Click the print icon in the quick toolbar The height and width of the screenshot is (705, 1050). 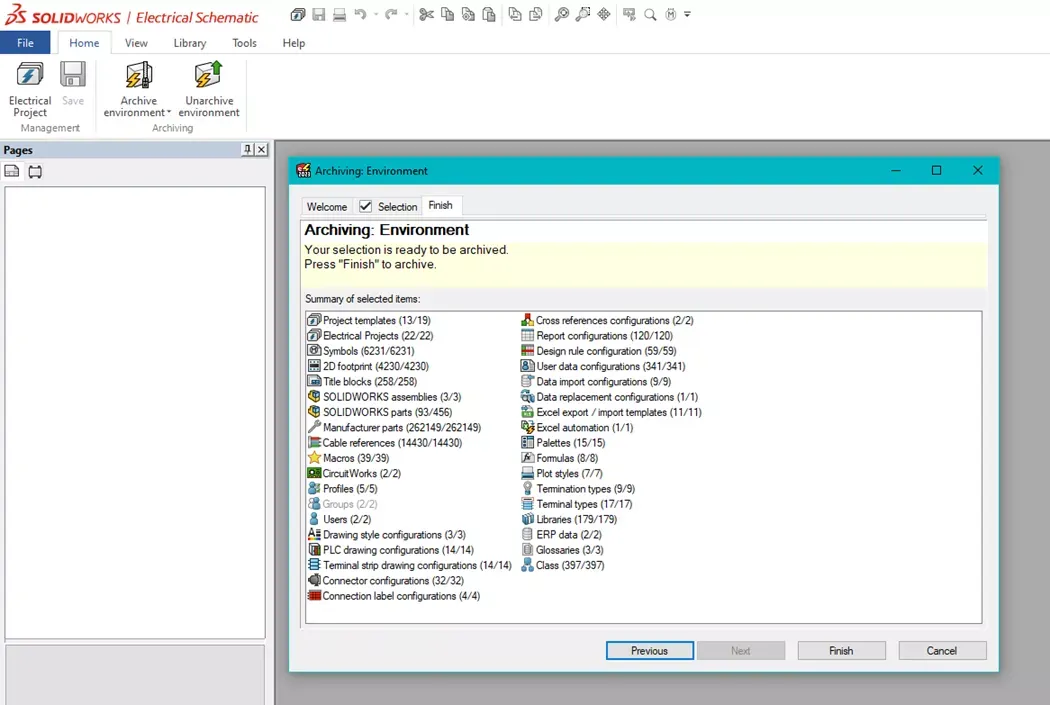[340, 14]
